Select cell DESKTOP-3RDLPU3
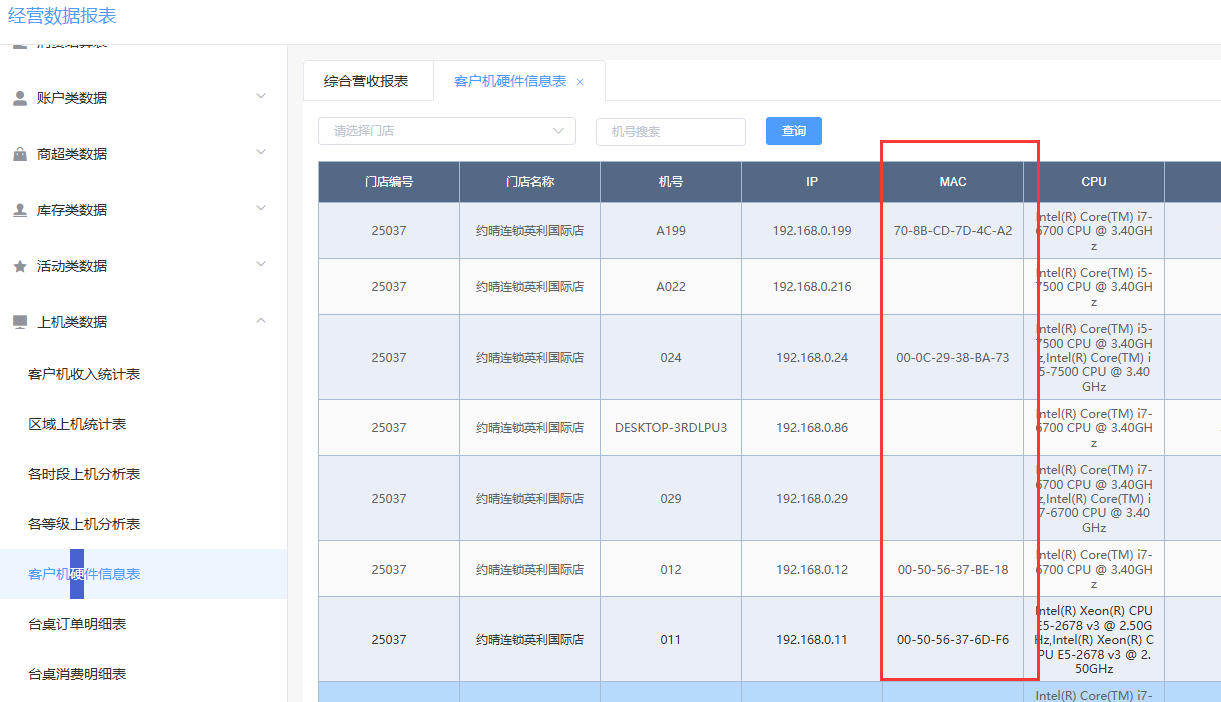 [671, 428]
